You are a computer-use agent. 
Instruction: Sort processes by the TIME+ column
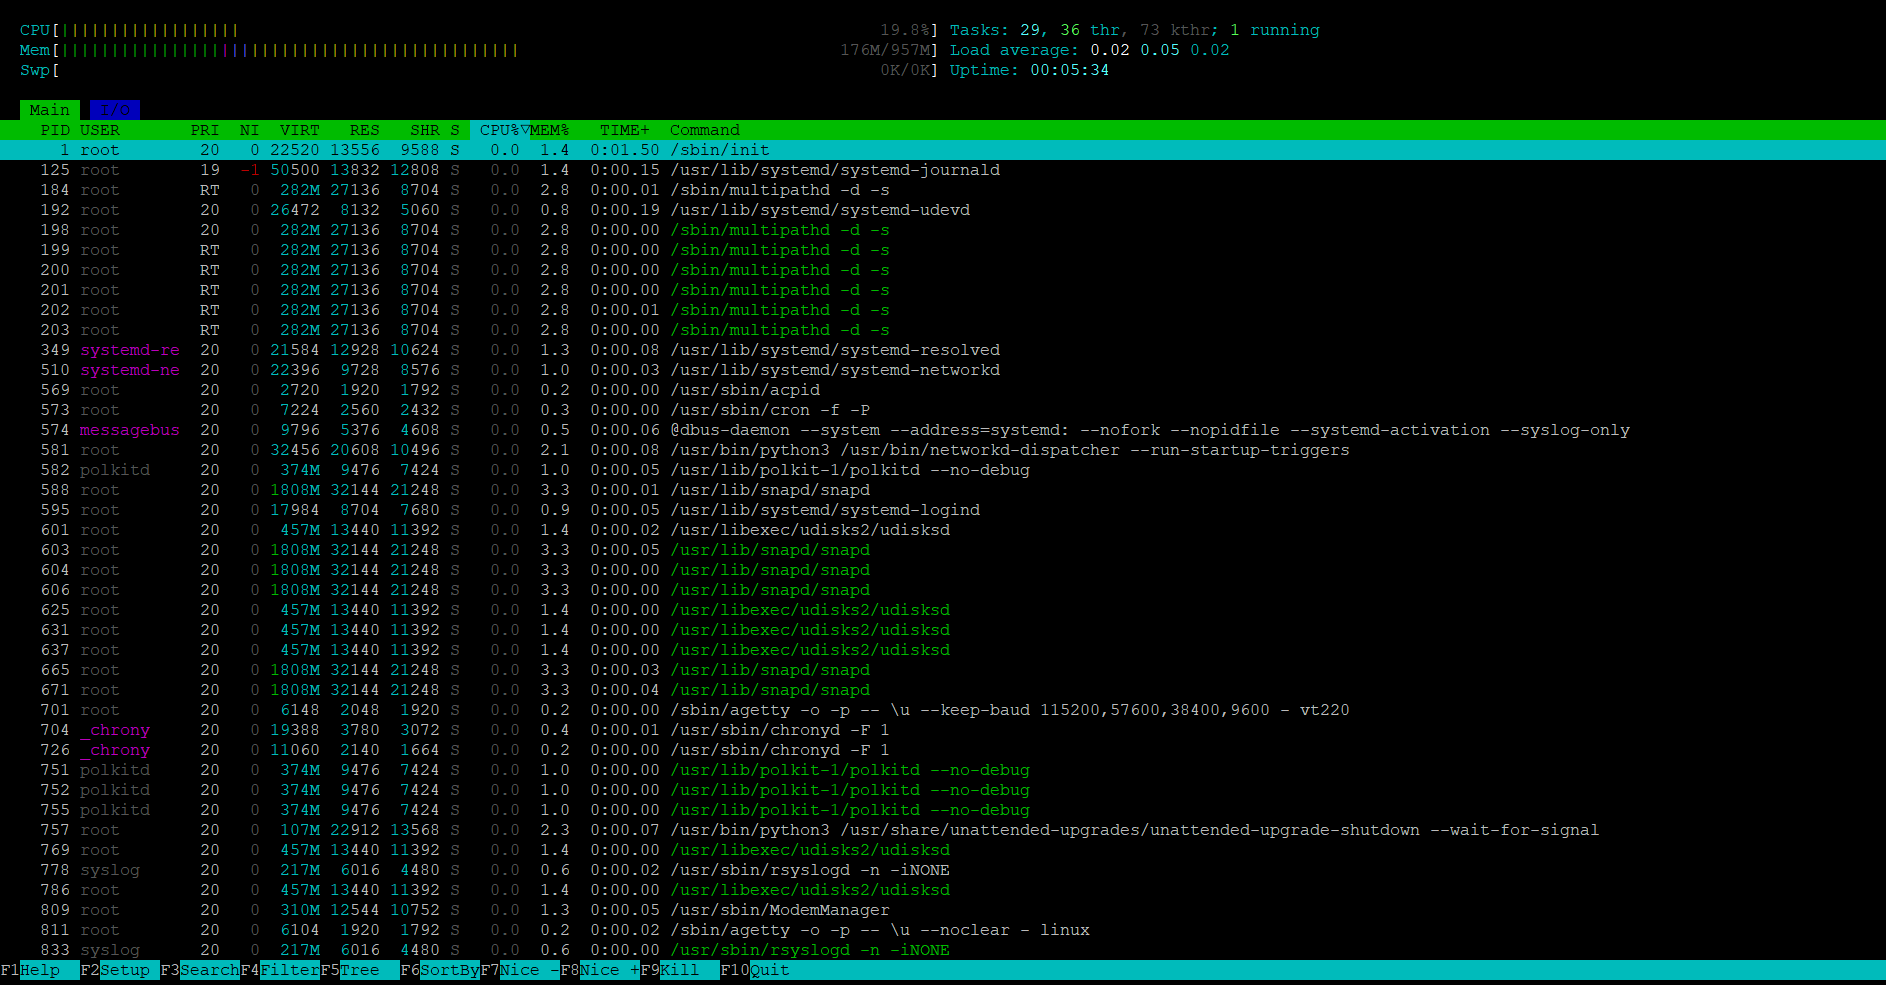[x=623, y=129]
